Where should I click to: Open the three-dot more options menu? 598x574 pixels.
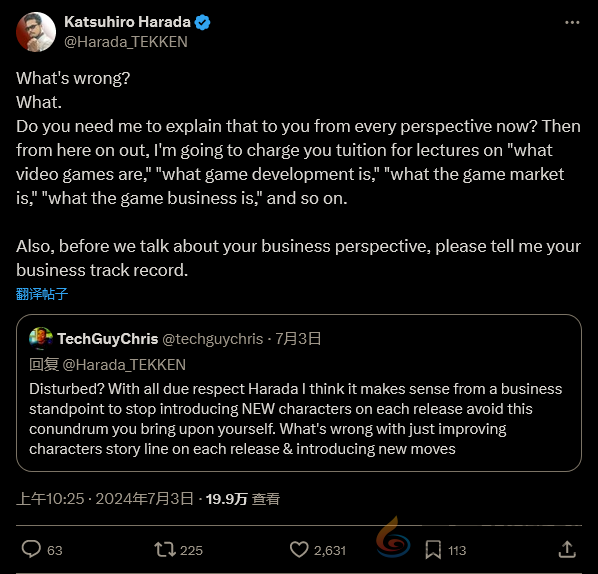572,23
